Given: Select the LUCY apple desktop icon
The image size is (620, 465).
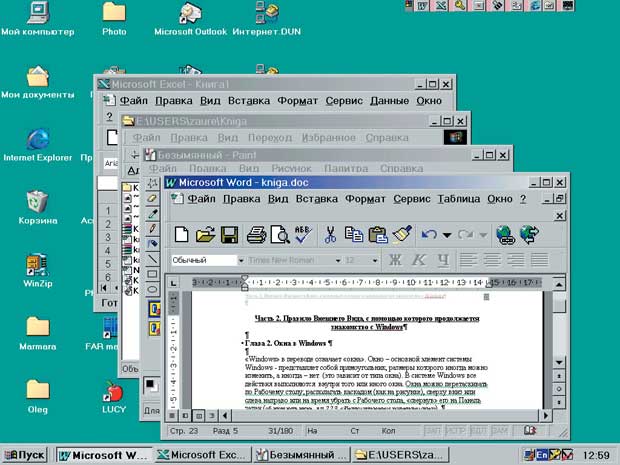Looking at the screenshot, I should click(x=114, y=397).
